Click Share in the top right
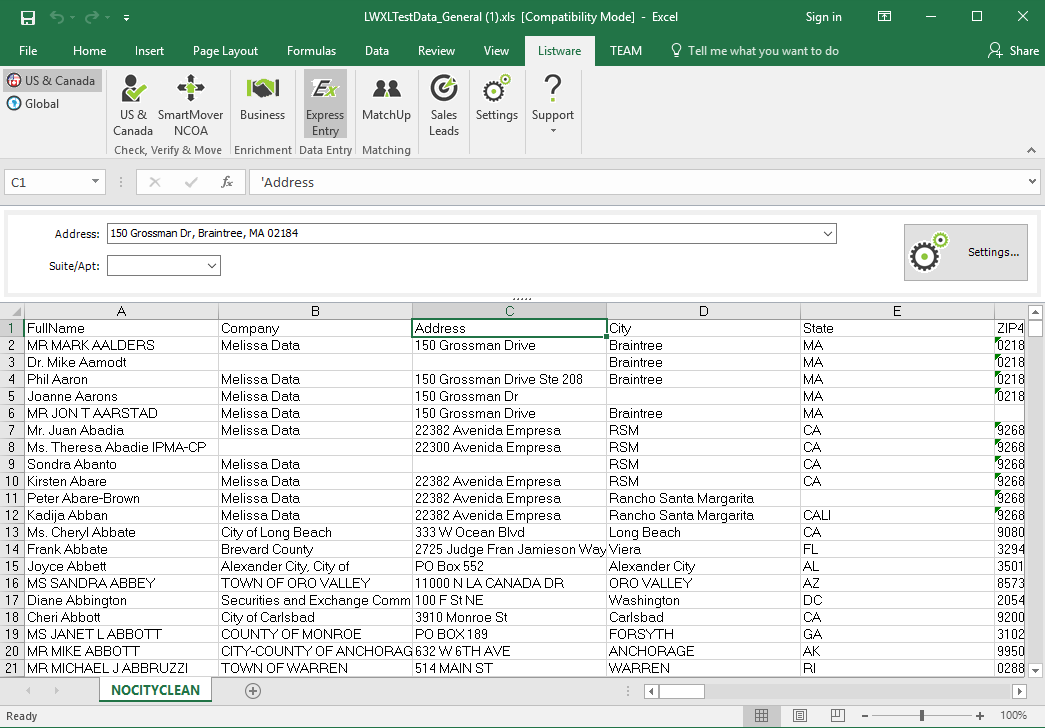 (x=1013, y=51)
